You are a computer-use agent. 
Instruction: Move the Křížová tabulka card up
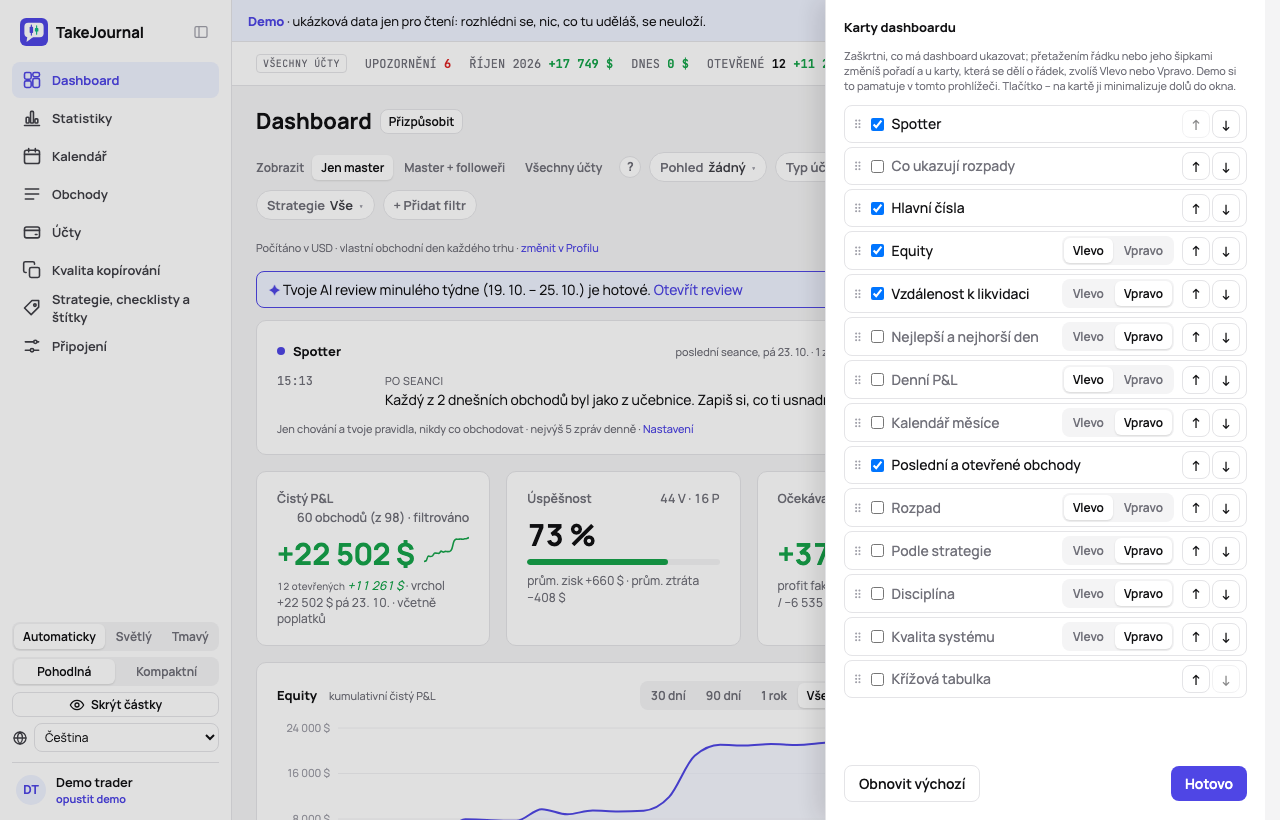[x=1195, y=680]
